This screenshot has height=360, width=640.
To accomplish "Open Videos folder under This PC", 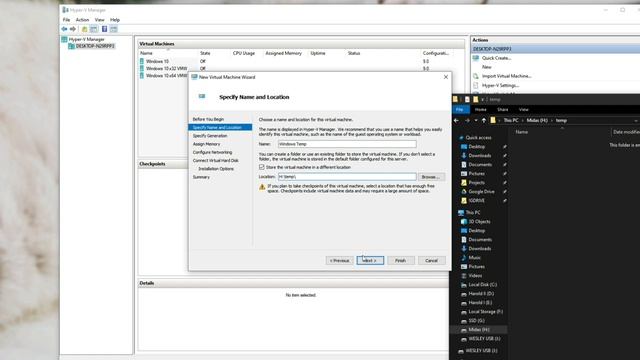I will click(475, 276).
